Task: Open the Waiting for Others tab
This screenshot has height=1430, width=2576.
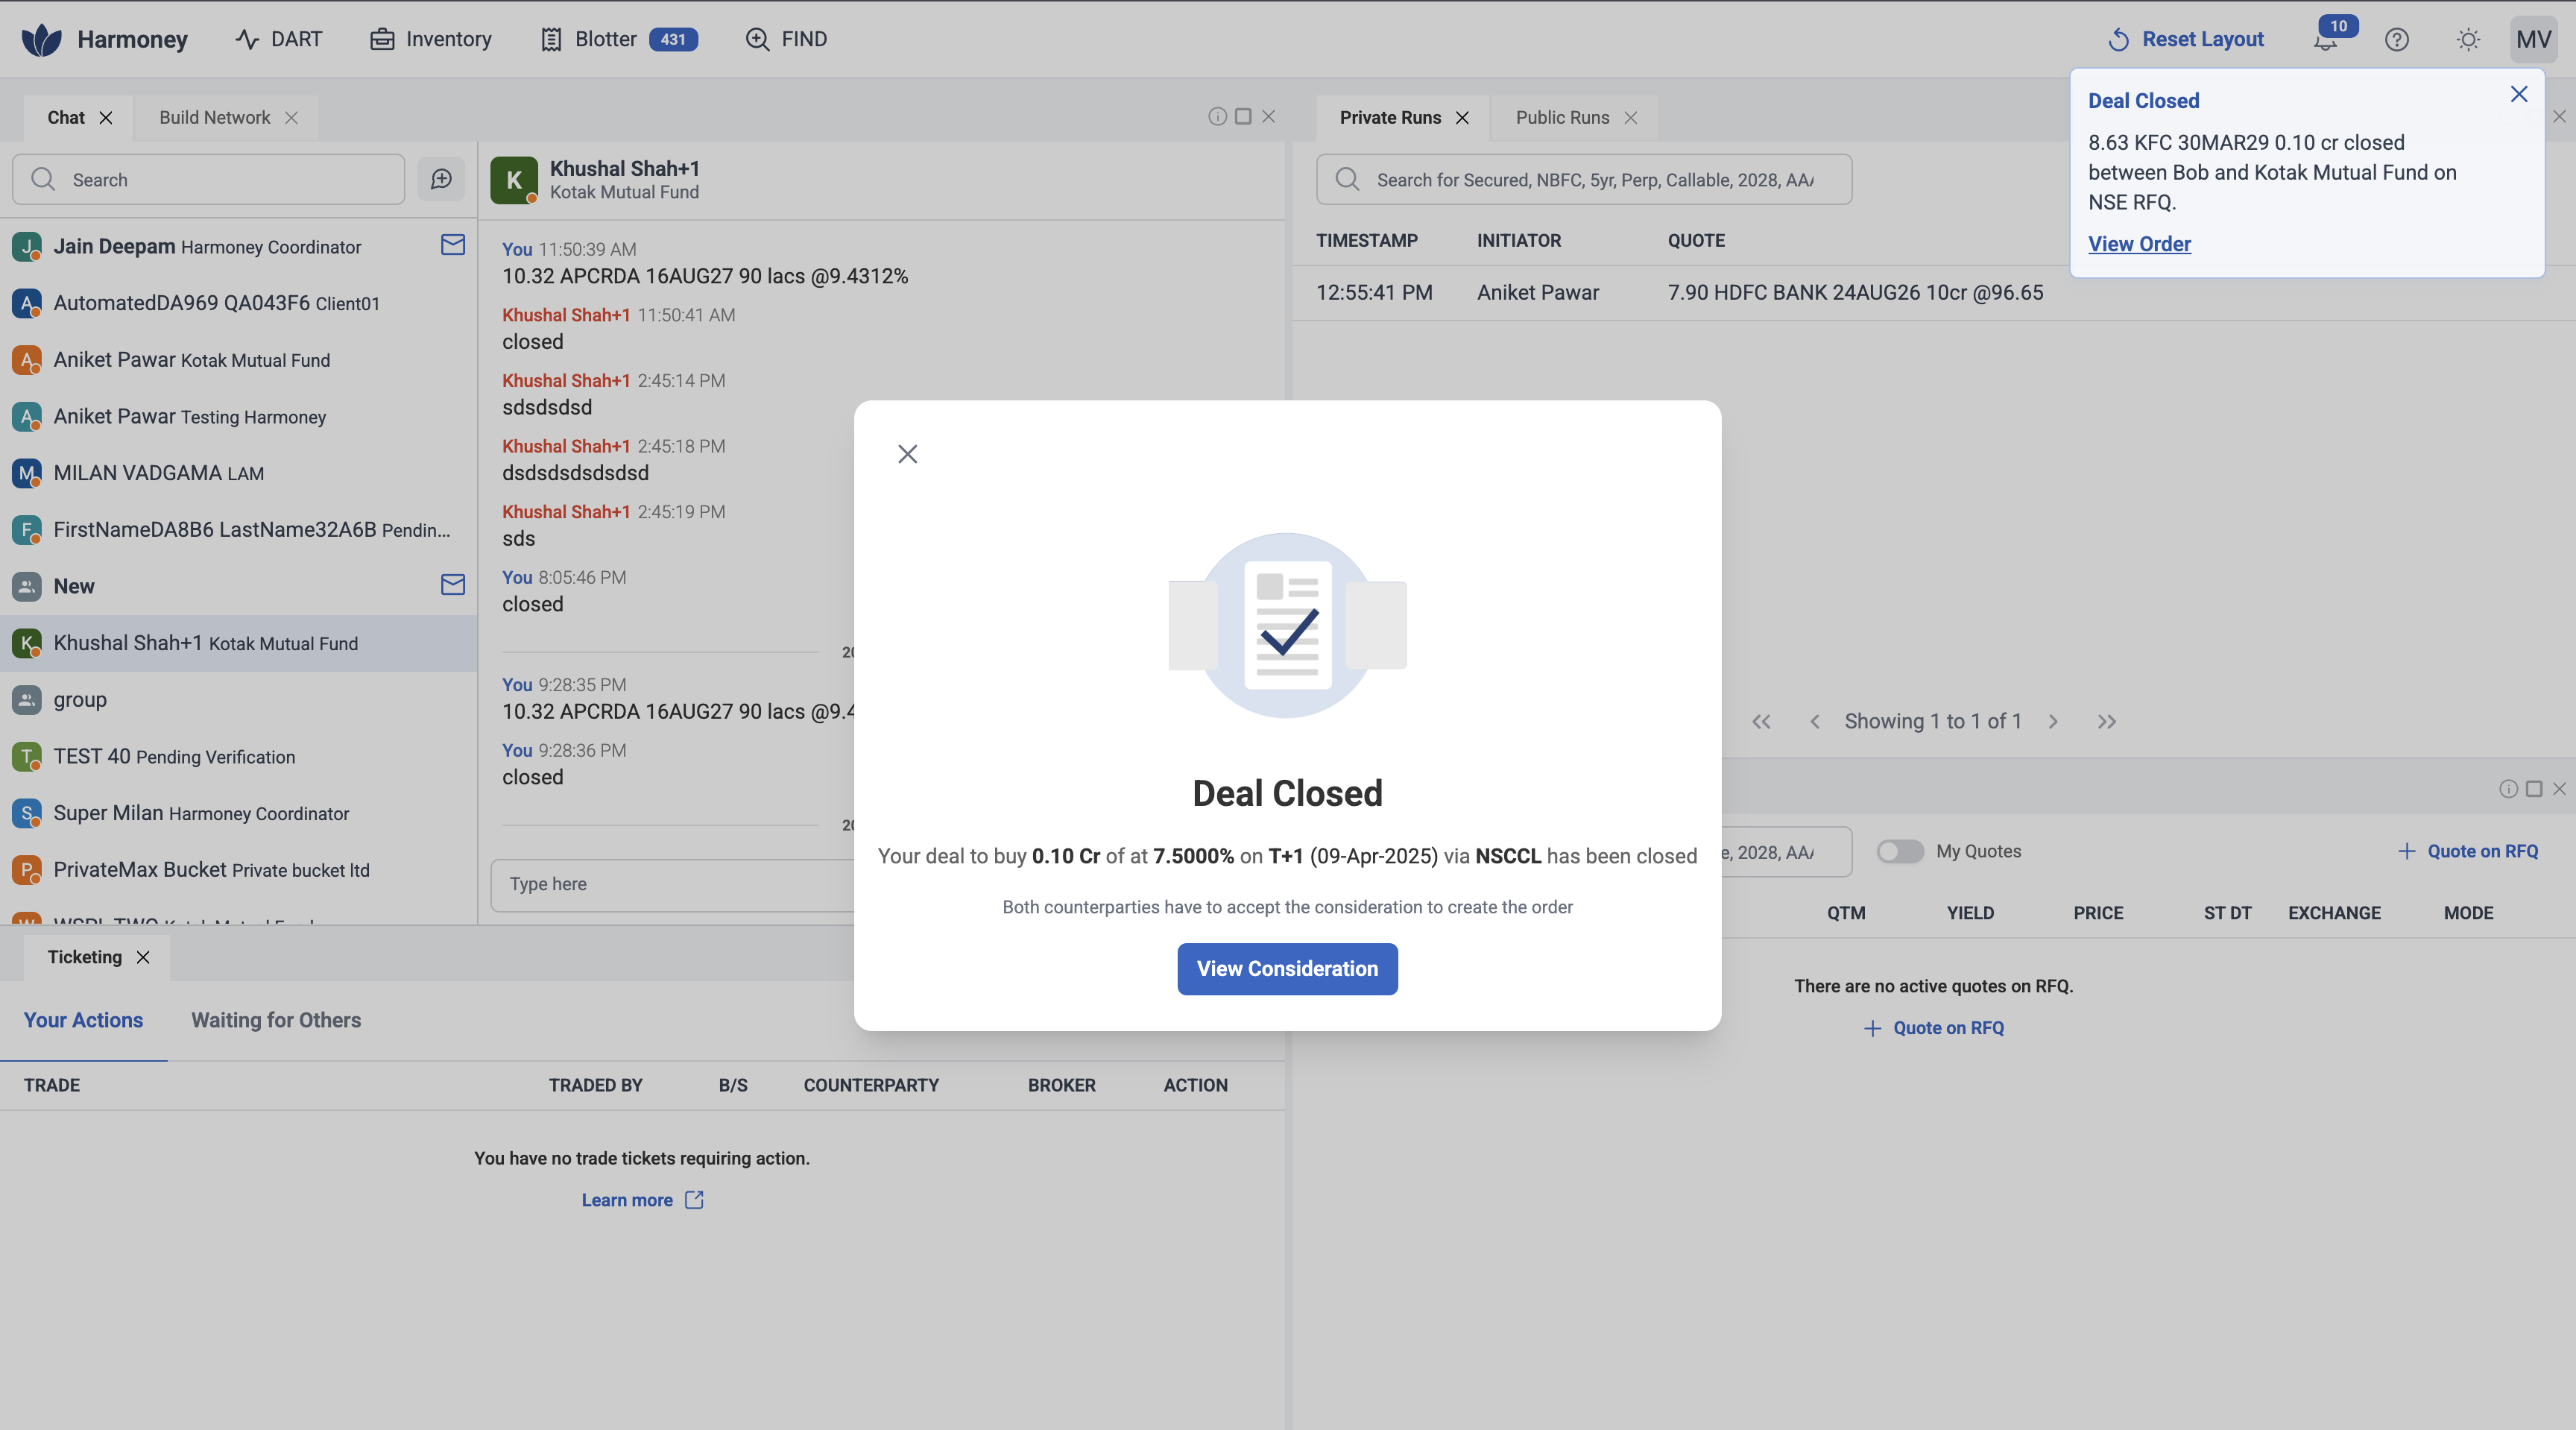Action: pos(276,1020)
